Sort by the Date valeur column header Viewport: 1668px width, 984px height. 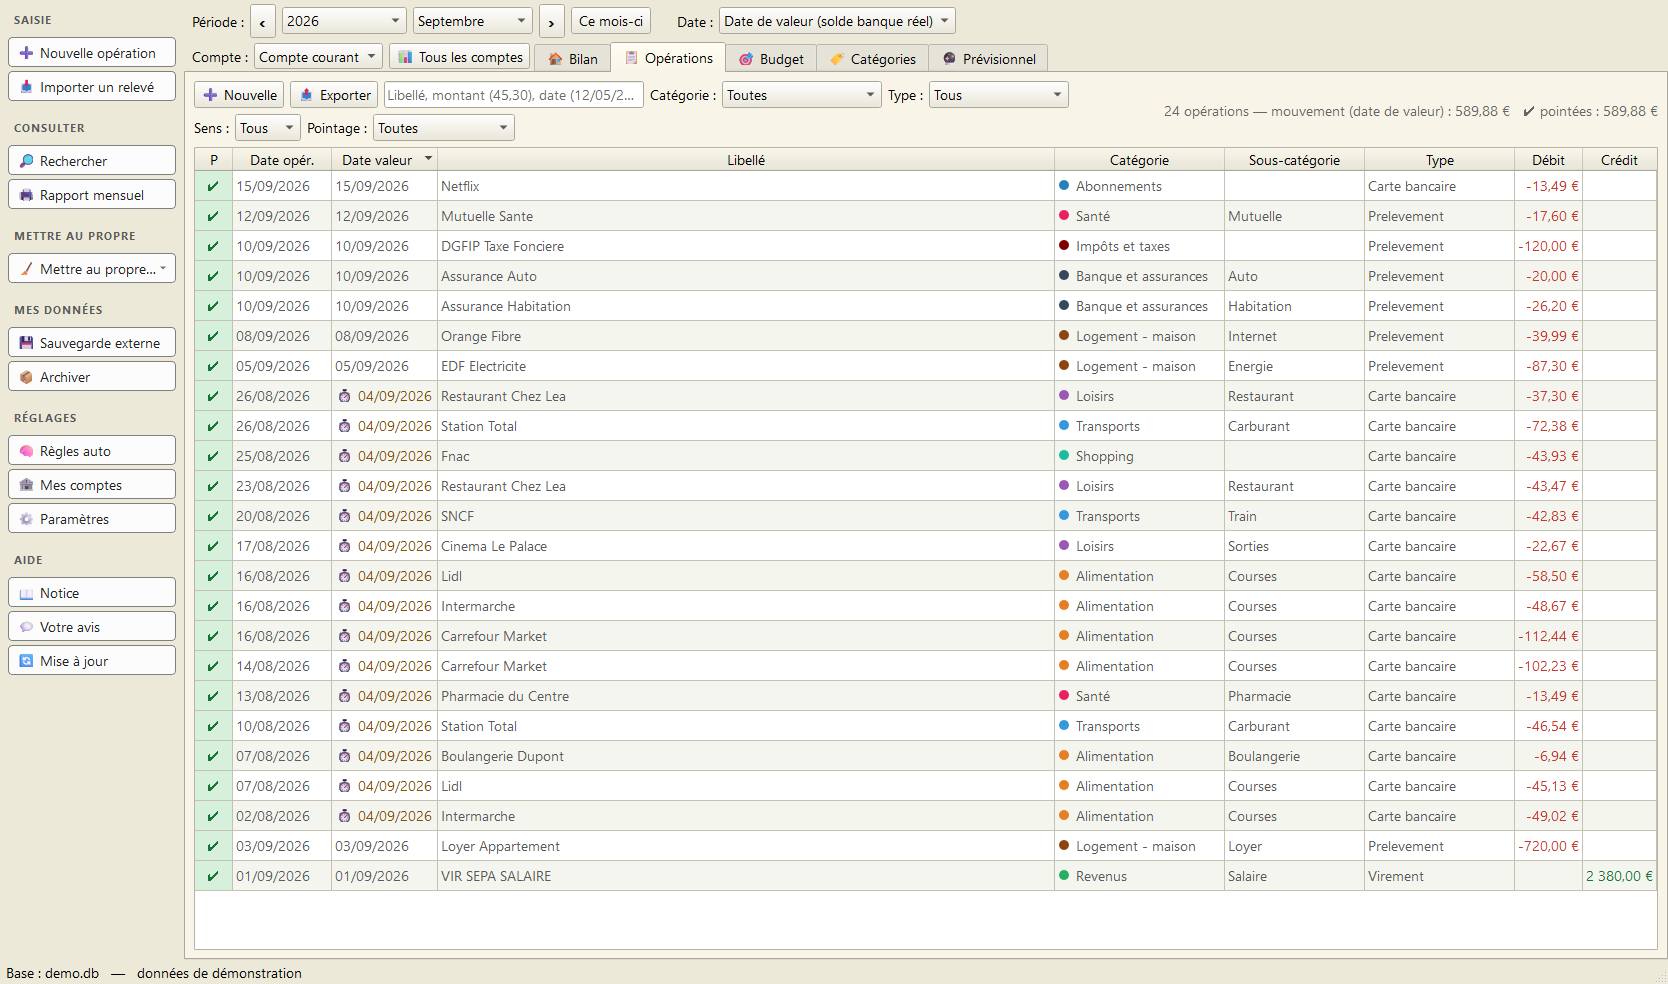tap(385, 160)
